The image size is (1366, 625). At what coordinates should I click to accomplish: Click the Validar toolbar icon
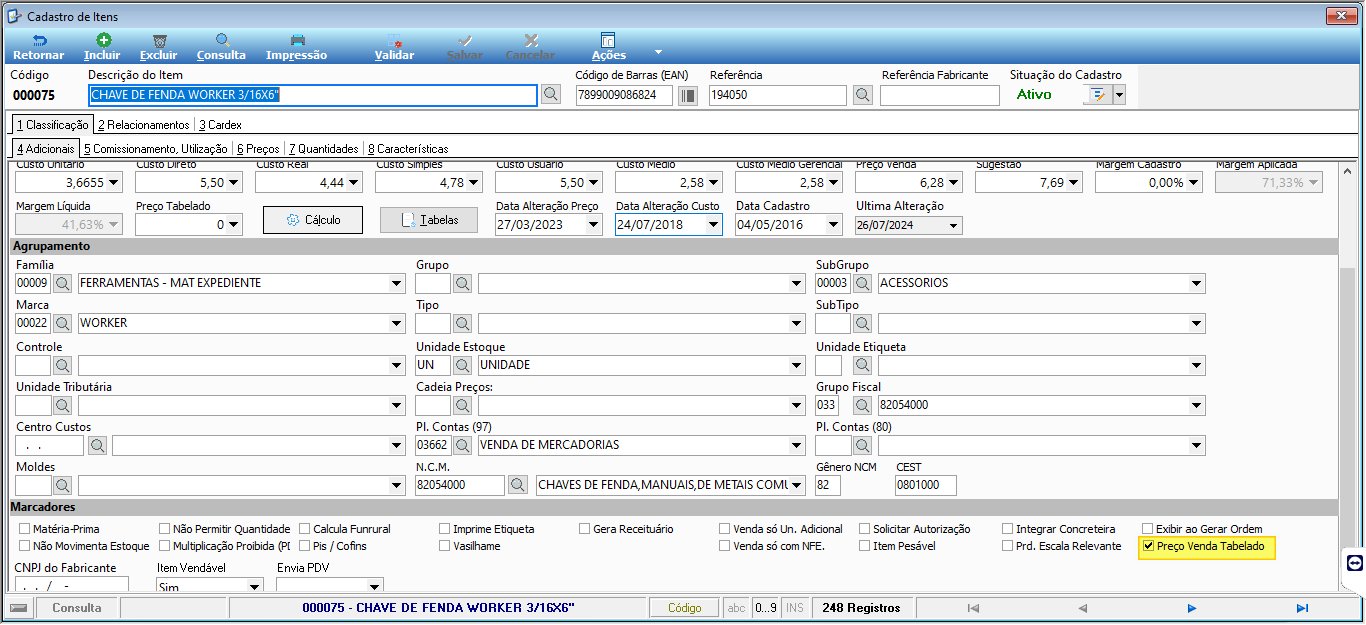coord(394,40)
